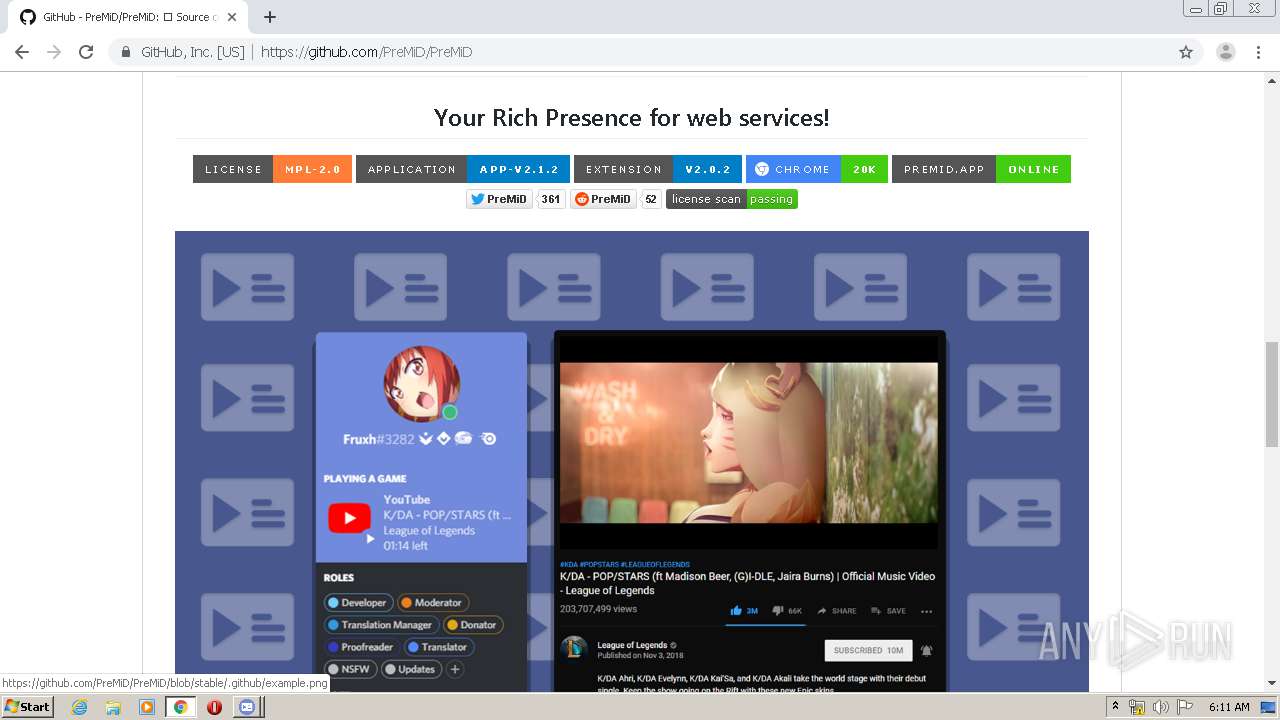View site security lock info
This screenshot has height=720, width=1280.
click(125, 52)
